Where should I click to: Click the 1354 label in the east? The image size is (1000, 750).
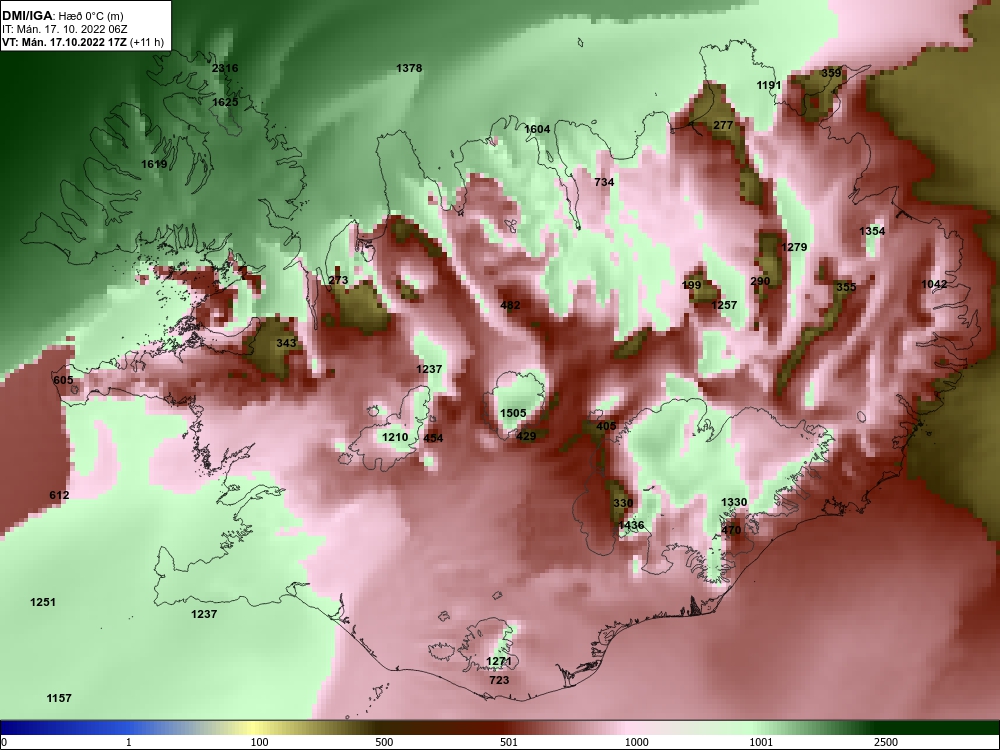(x=872, y=232)
